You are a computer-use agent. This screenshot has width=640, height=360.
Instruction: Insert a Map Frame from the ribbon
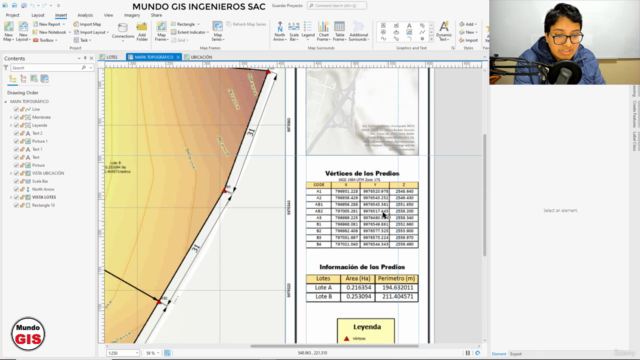161,31
